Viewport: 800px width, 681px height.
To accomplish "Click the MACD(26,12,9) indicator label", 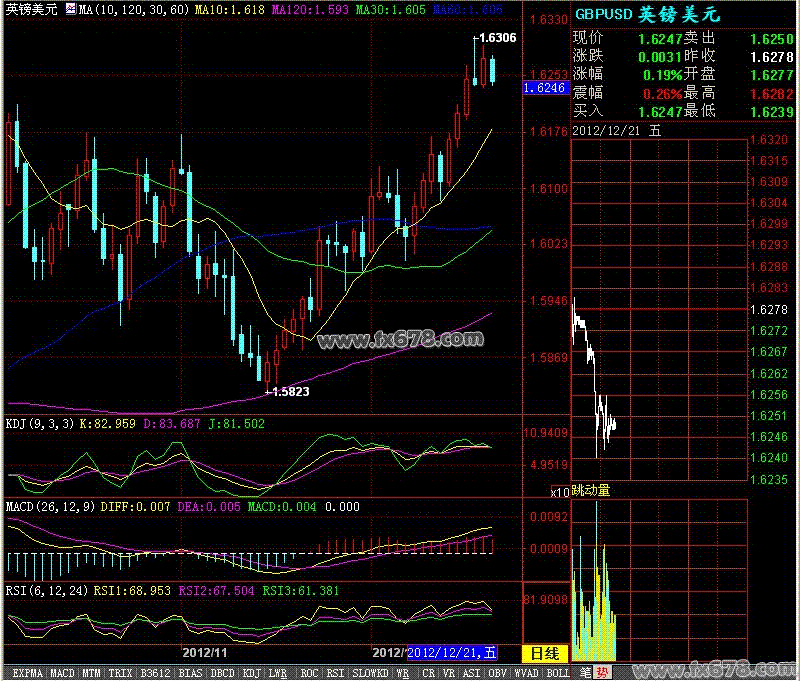I will coord(50,507).
